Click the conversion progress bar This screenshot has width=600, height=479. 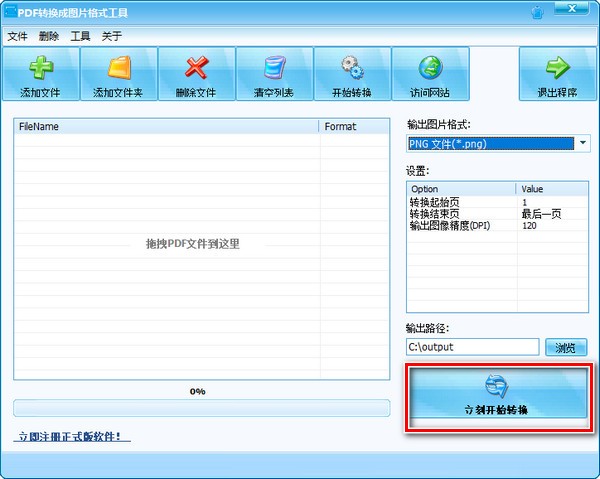202,408
